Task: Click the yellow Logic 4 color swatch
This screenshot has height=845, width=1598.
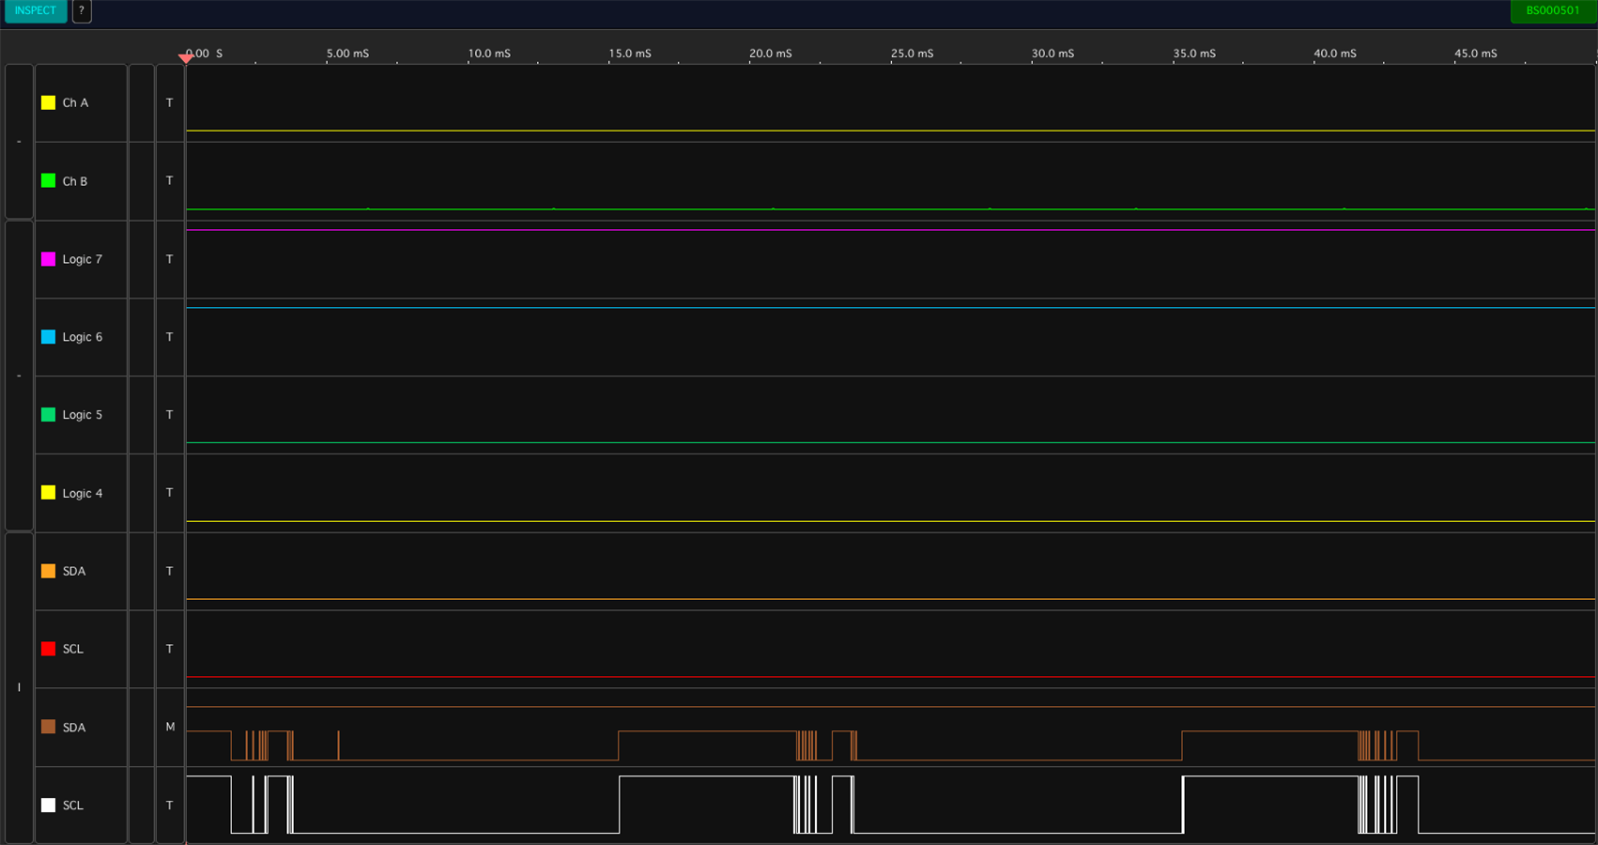Action: click(x=48, y=493)
